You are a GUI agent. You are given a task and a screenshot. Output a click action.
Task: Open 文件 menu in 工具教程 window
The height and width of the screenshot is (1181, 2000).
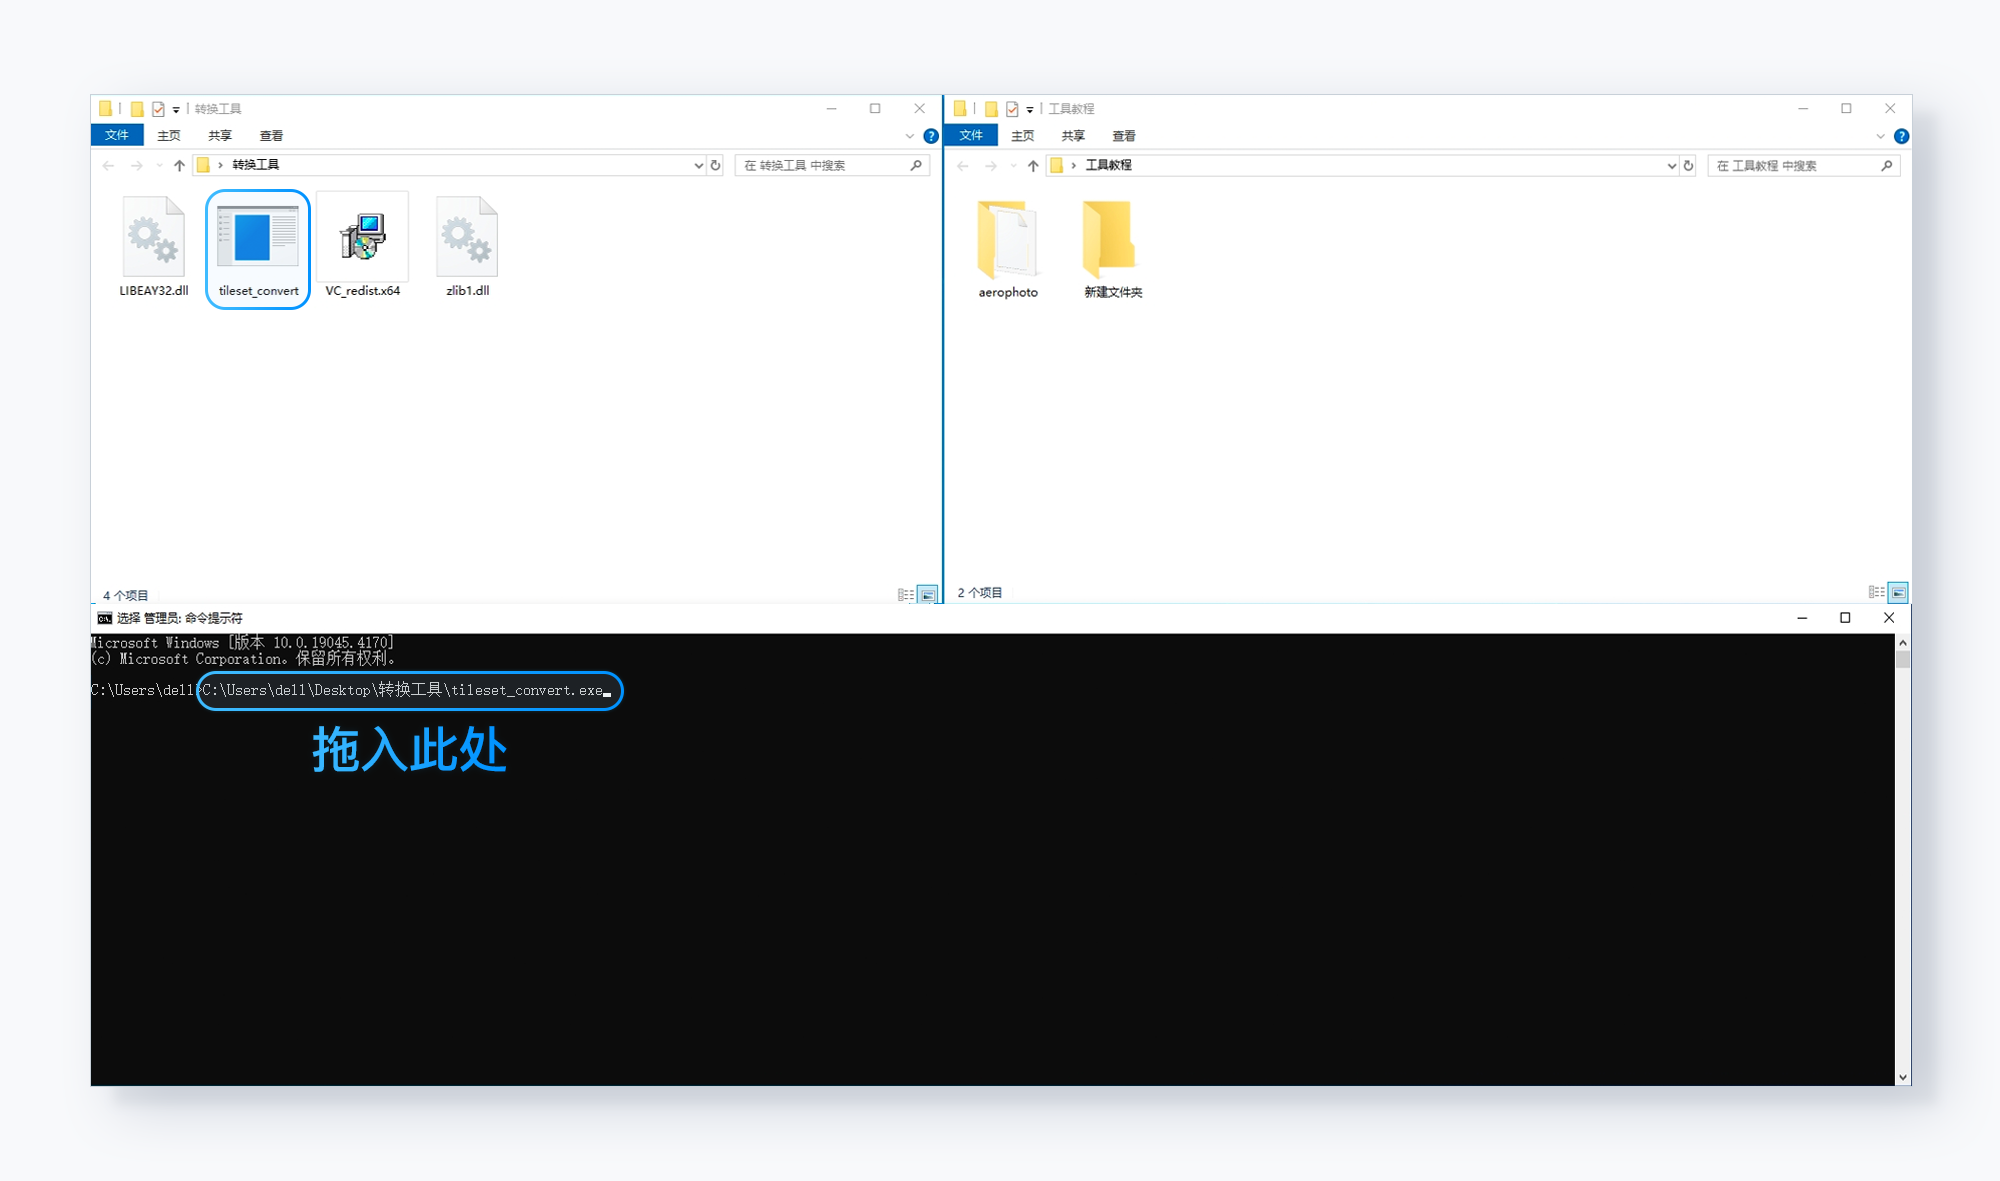tap(971, 135)
